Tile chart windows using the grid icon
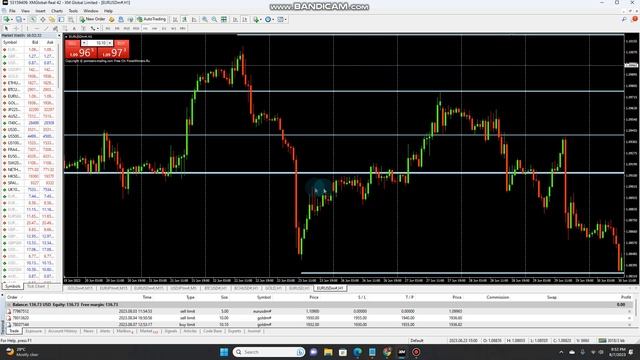The height and width of the screenshot is (360, 640). click(224, 19)
